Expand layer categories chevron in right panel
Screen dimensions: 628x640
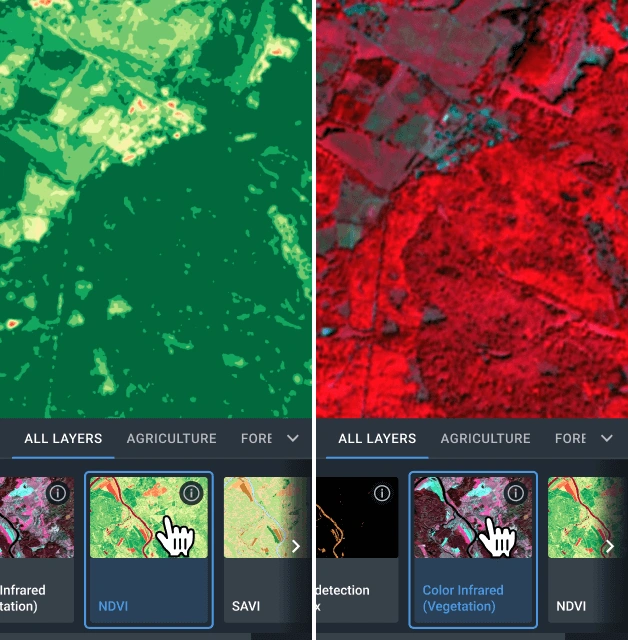pyautogui.click(x=607, y=438)
